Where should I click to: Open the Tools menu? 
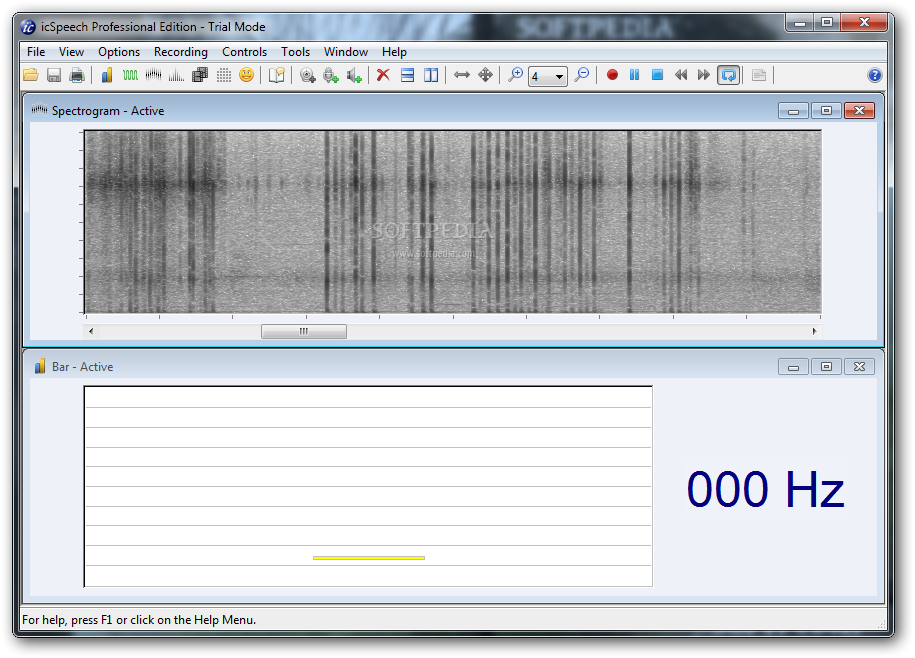(x=295, y=52)
